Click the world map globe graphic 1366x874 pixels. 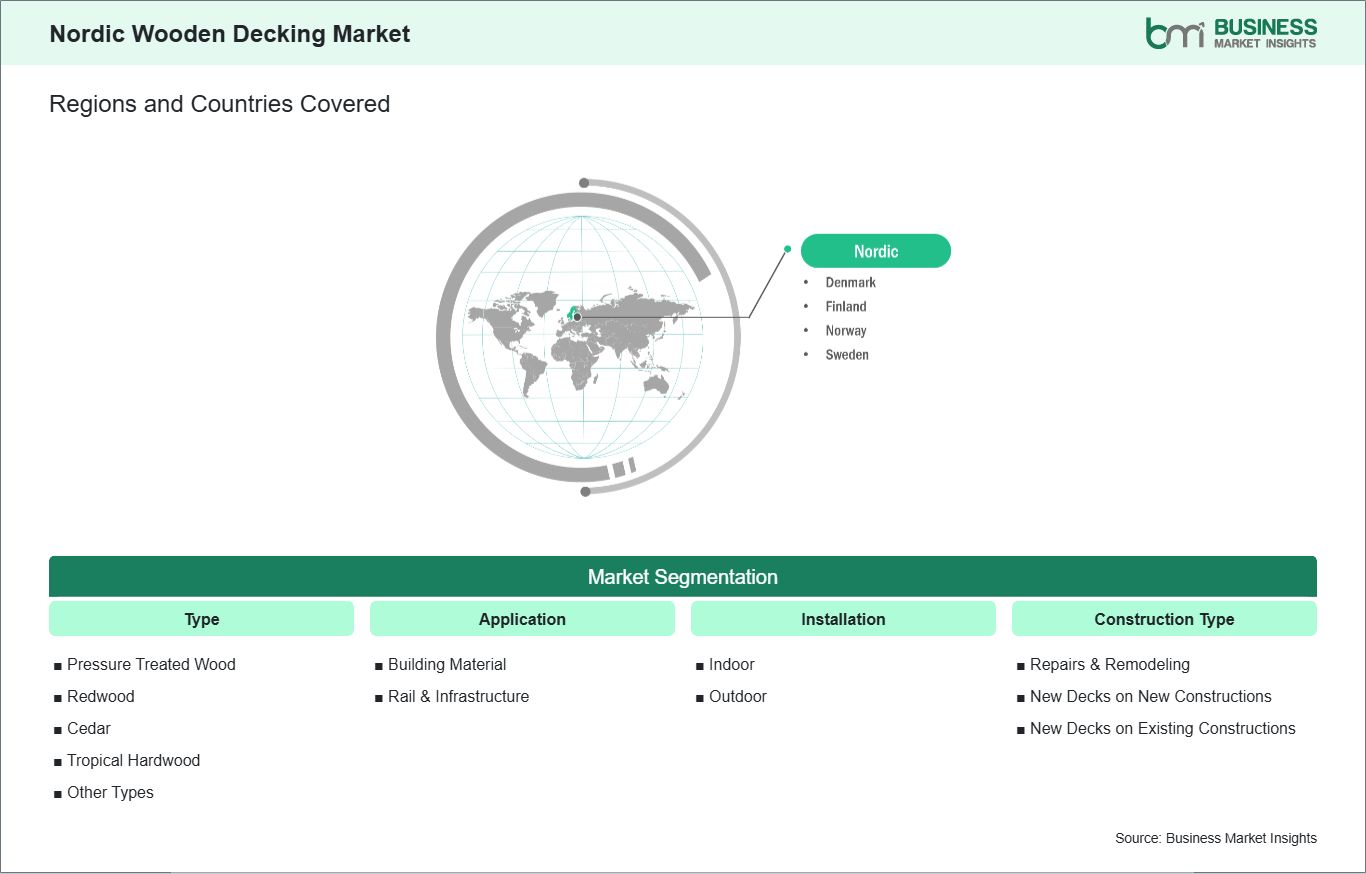[588, 337]
